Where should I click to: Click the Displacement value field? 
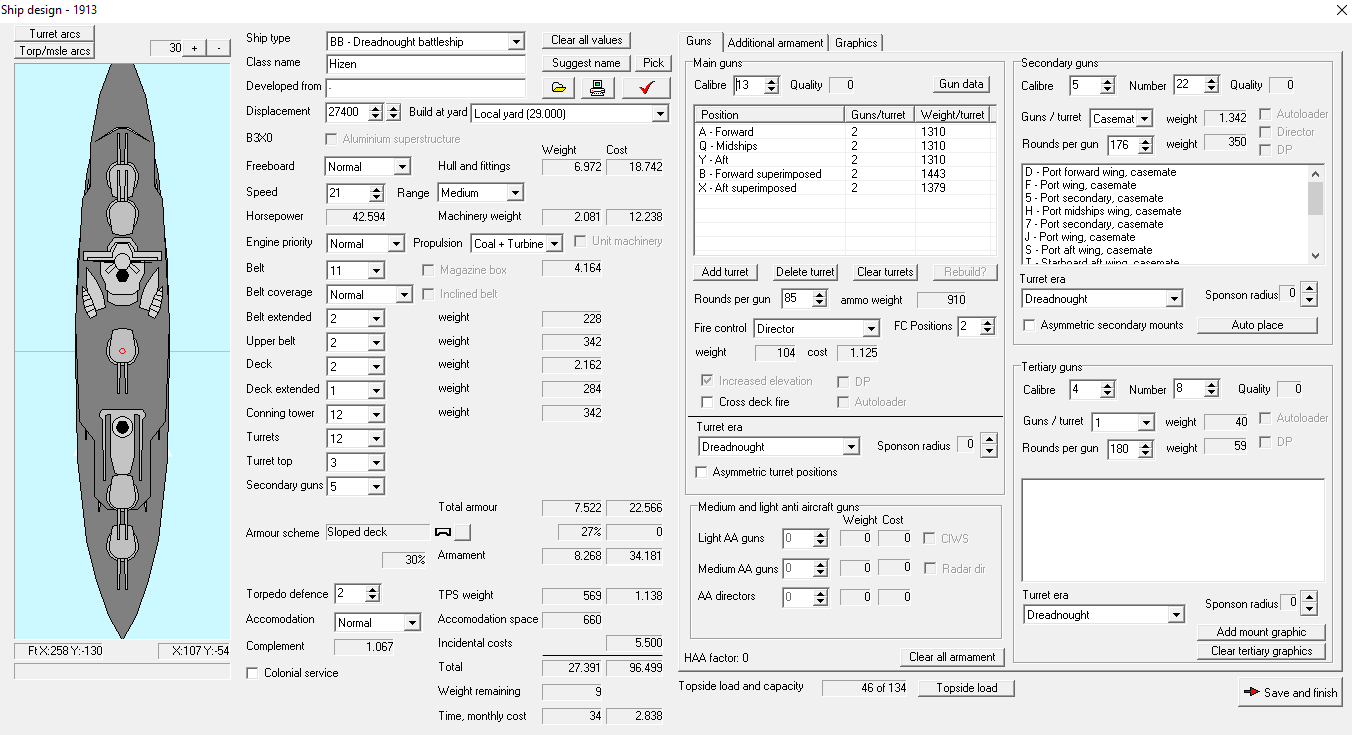[346, 113]
